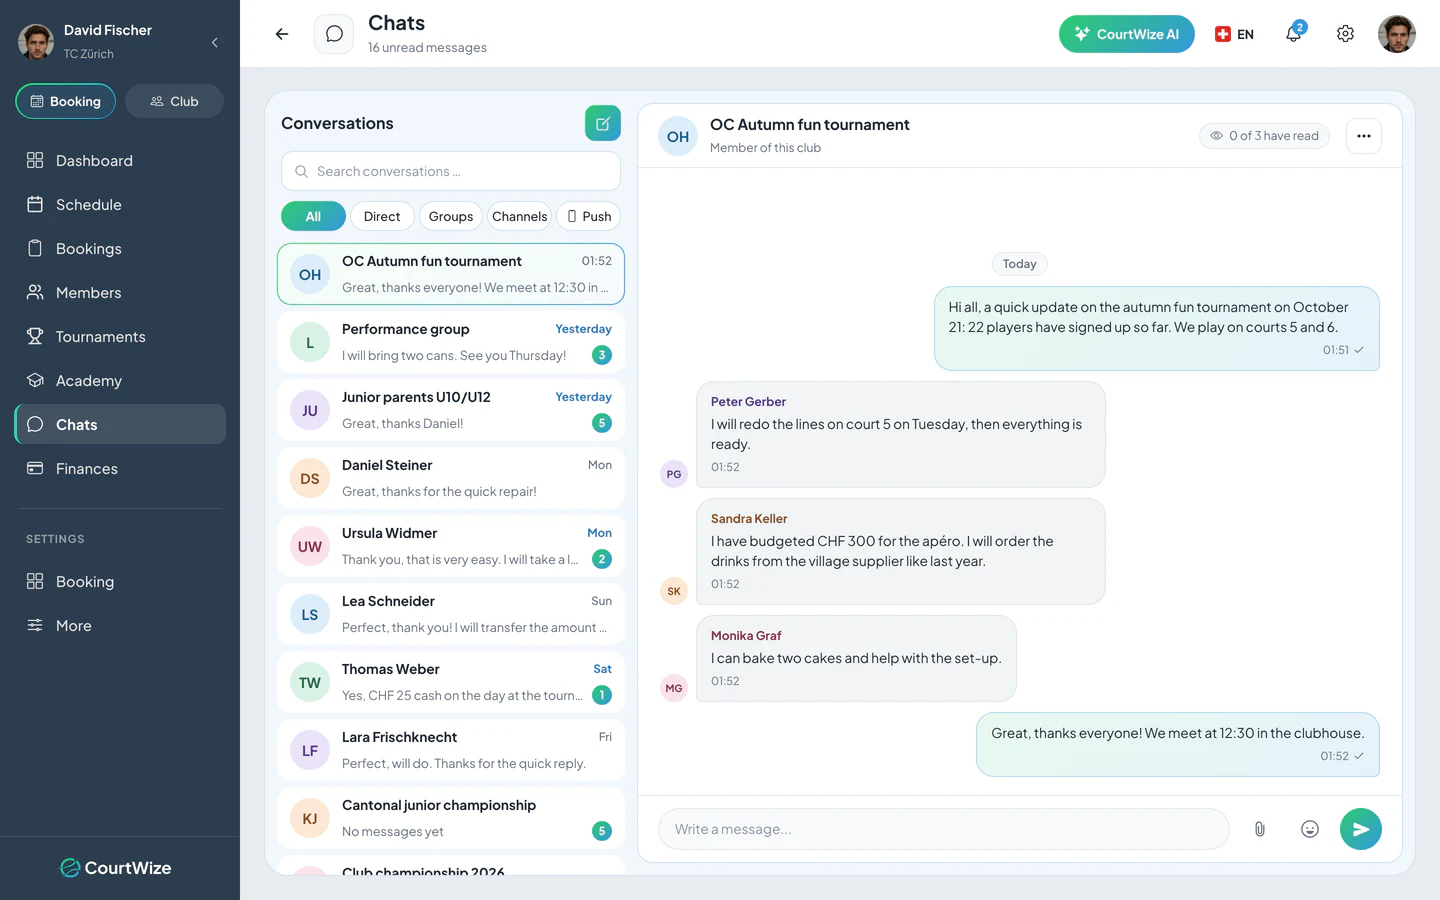Screen dimensions: 1440x900
Task: Focus the 'Write a message...' input
Action: 944,829
